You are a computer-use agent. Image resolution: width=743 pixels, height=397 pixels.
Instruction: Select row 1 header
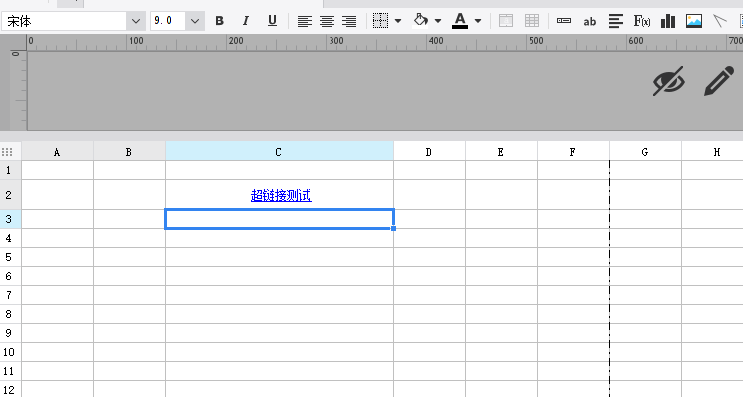point(10,170)
